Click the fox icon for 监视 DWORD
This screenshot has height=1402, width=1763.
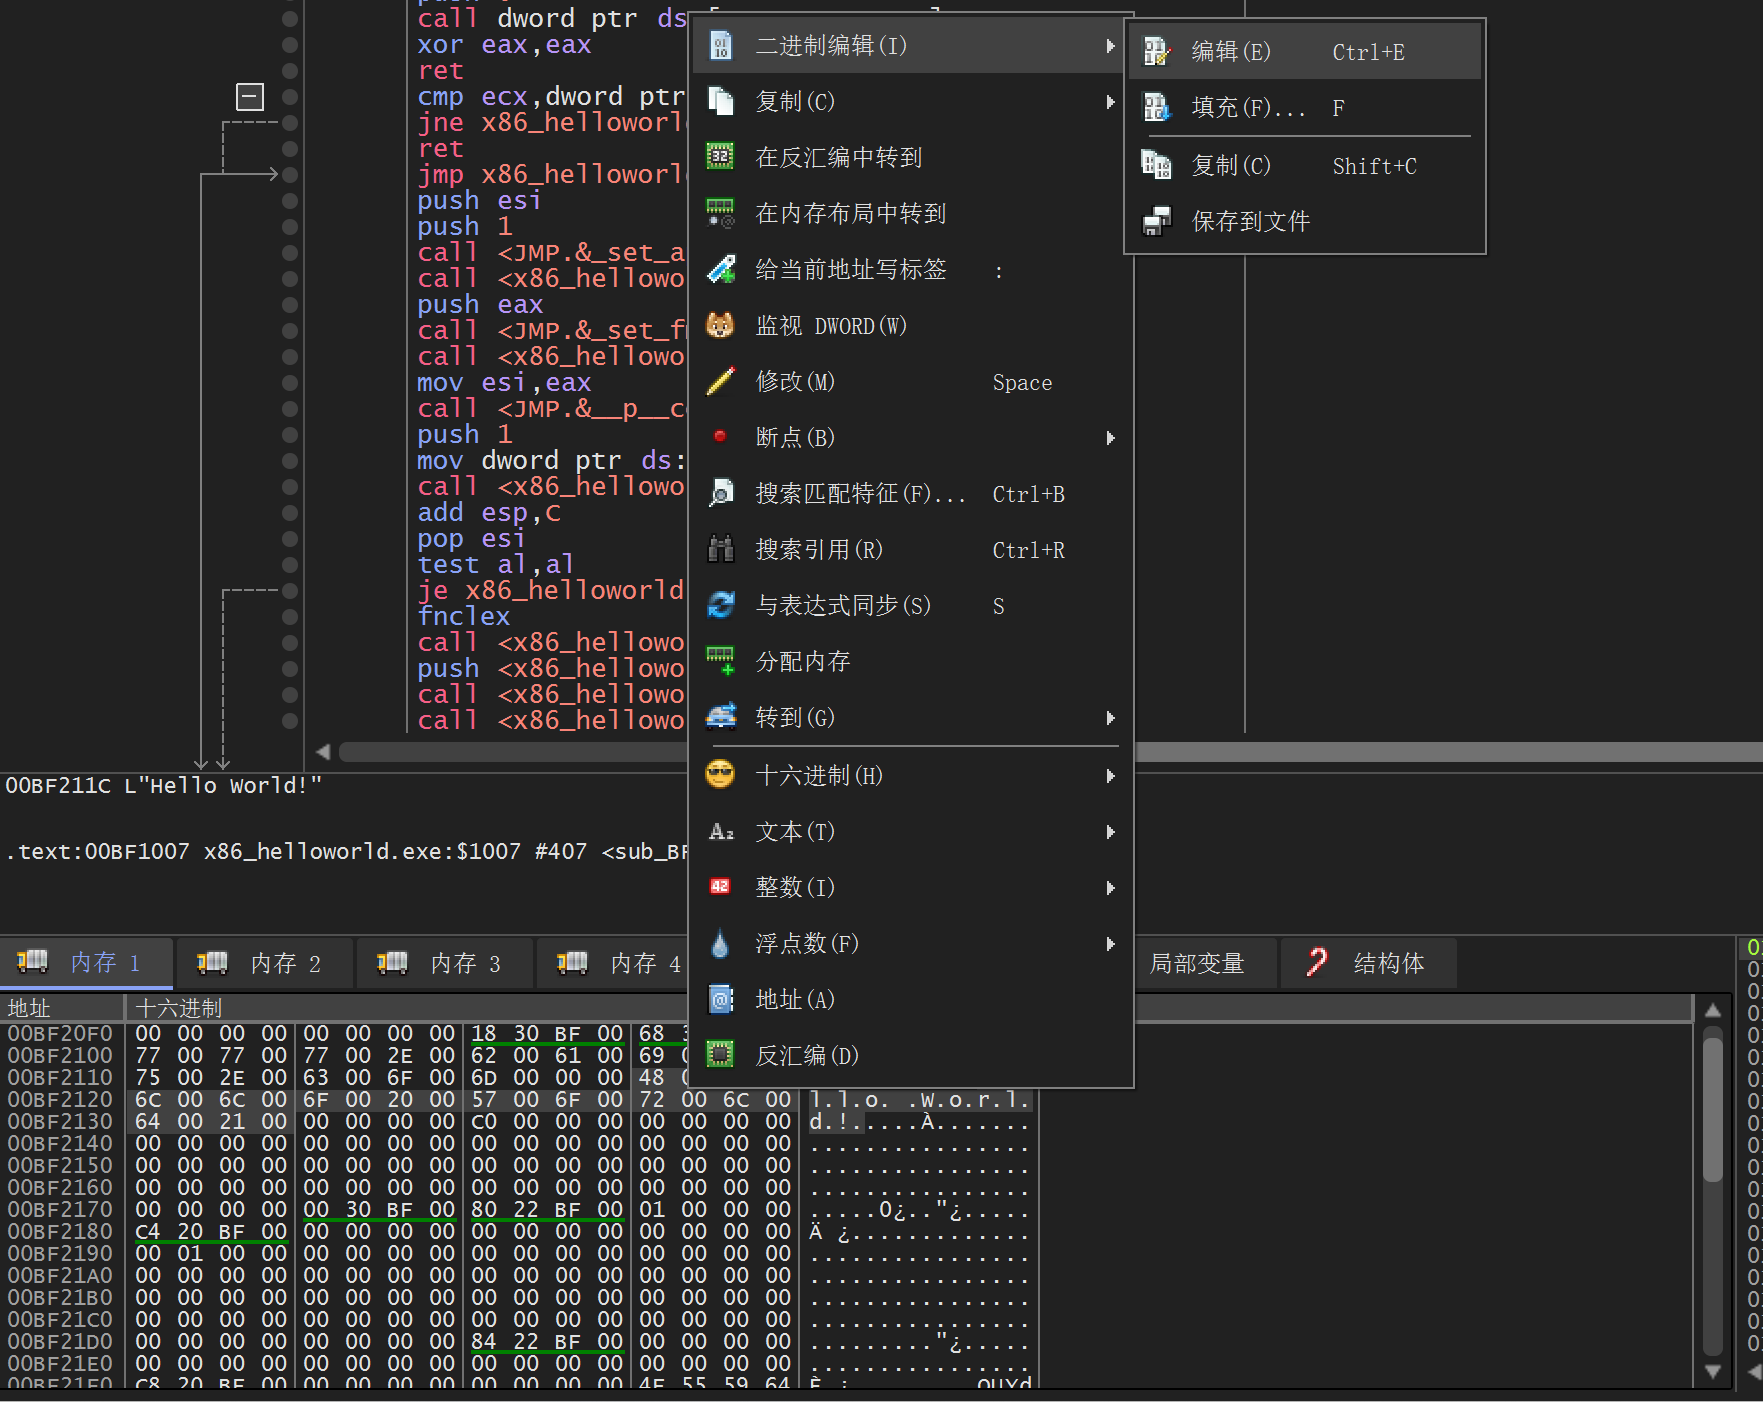pyautogui.click(x=720, y=326)
